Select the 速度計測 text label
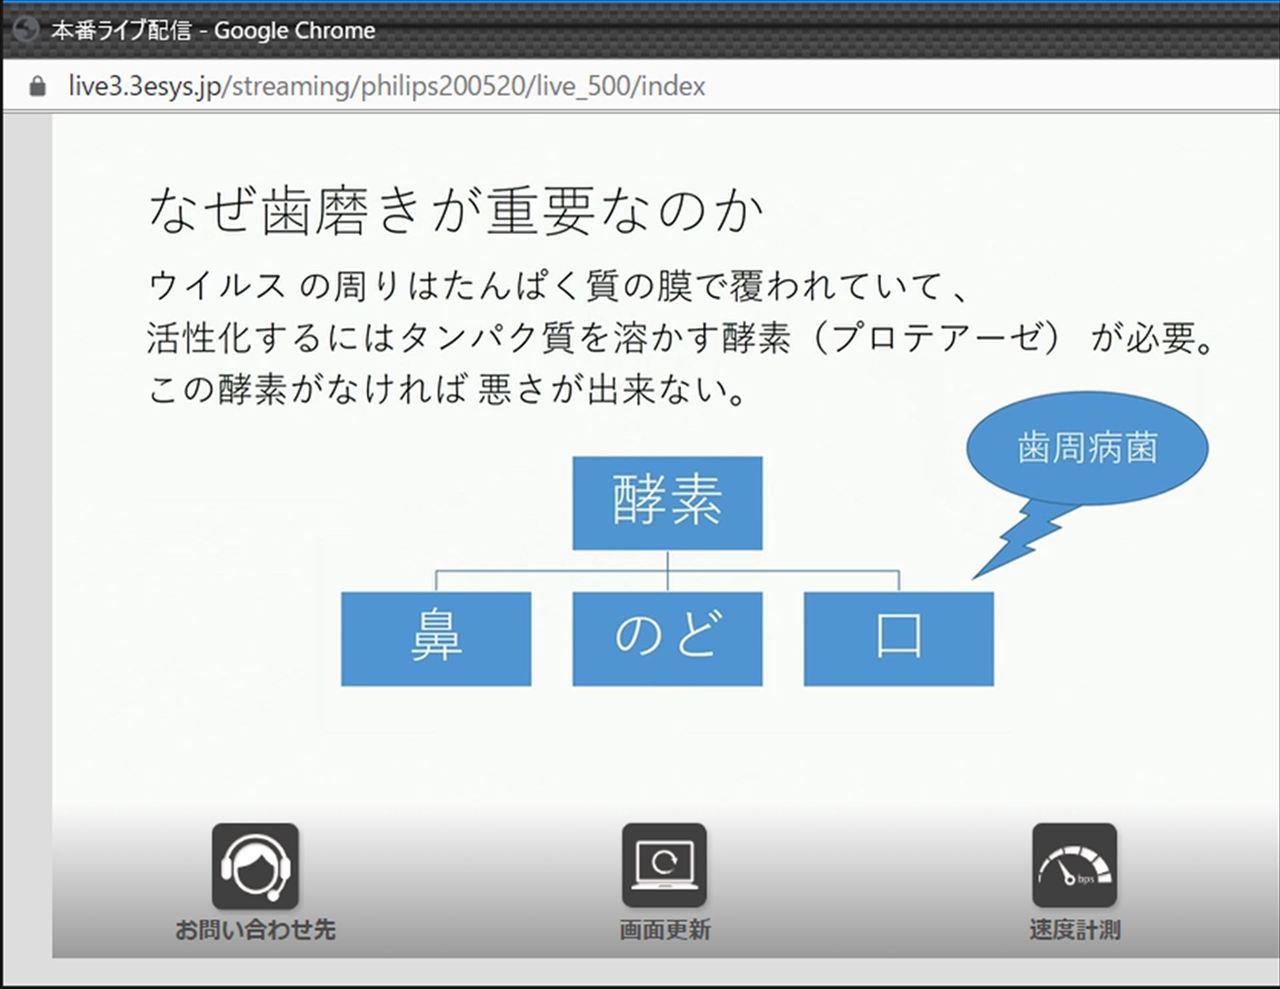 tap(1074, 930)
